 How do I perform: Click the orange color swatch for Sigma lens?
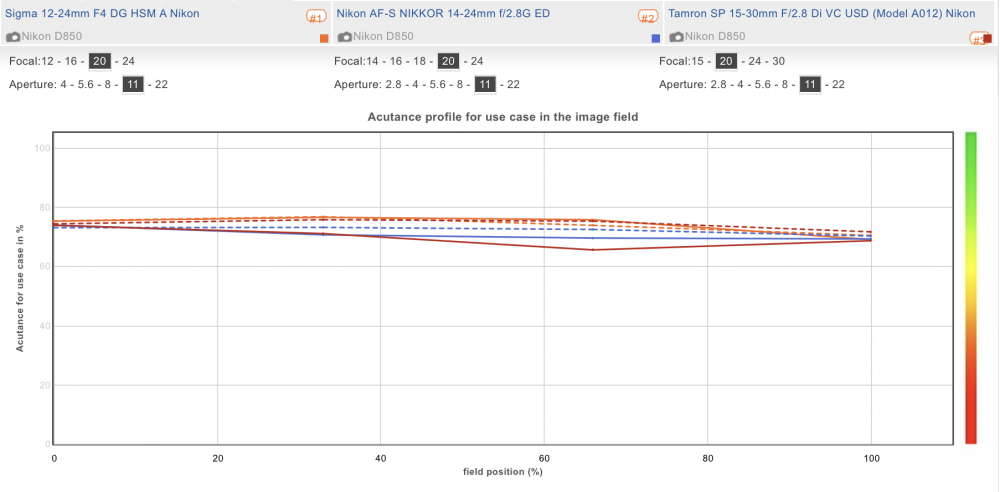324,38
